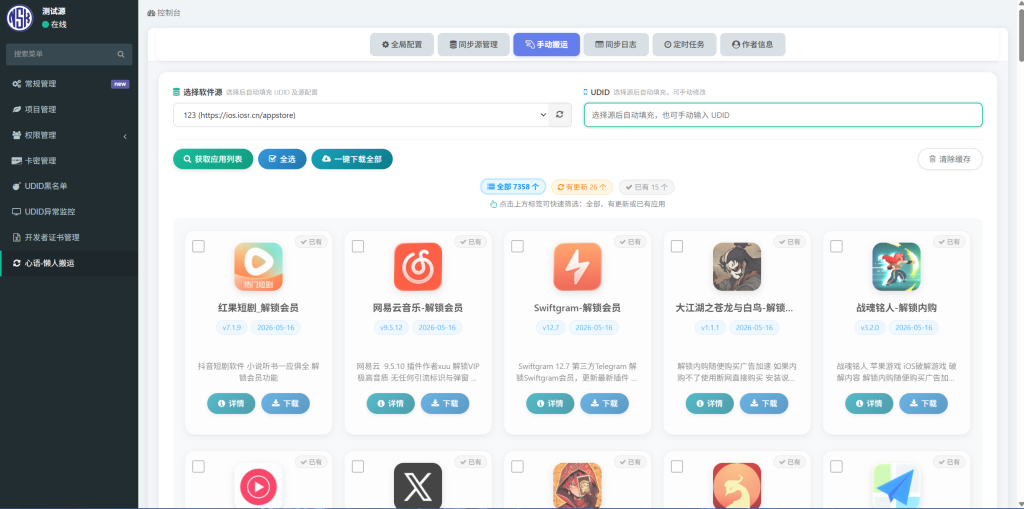Viewport: 1024px width, 509px height.
Task: Switch to 定时任务 tab
Action: (684, 44)
